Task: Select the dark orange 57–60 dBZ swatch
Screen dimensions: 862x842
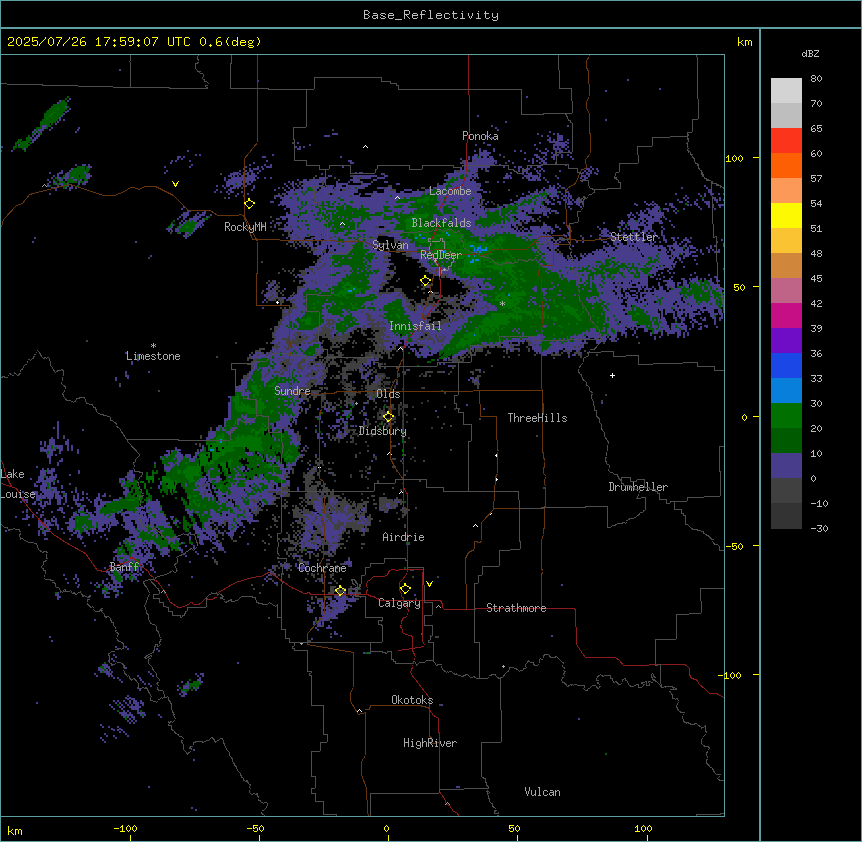Action: (x=786, y=165)
